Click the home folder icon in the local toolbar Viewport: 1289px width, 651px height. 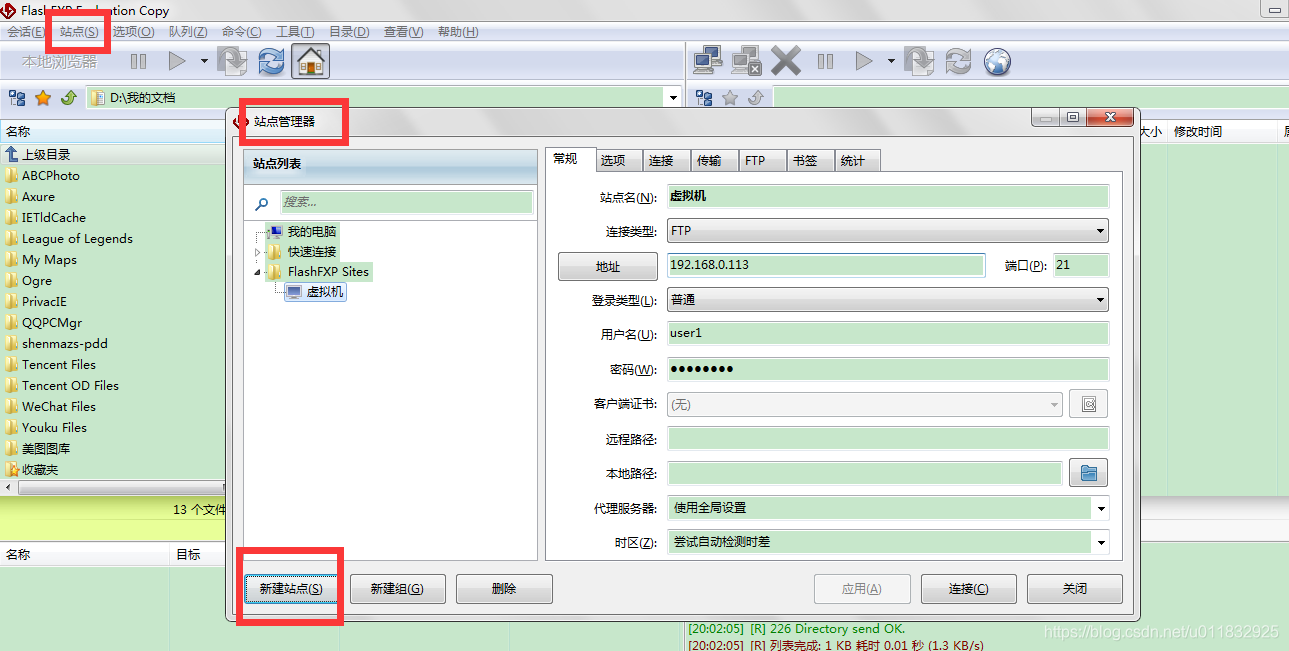coord(311,62)
